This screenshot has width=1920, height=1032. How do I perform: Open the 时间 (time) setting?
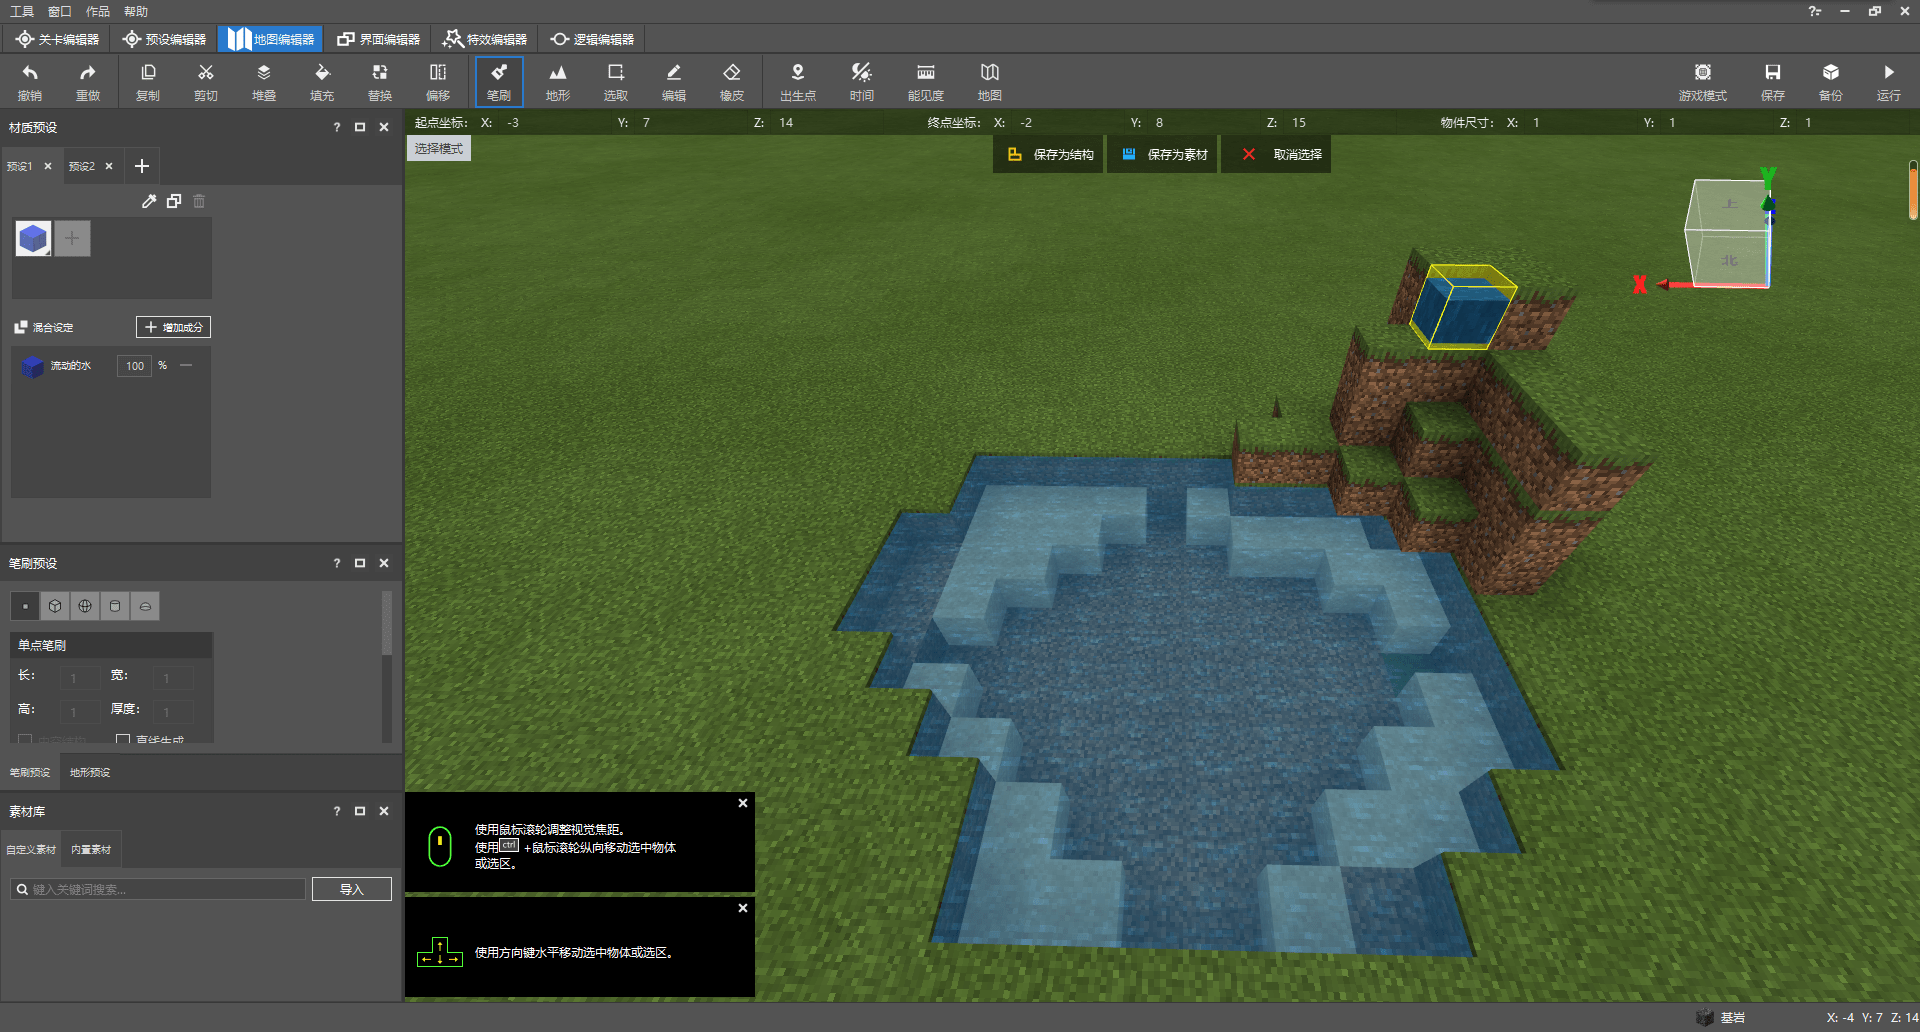coord(862,82)
